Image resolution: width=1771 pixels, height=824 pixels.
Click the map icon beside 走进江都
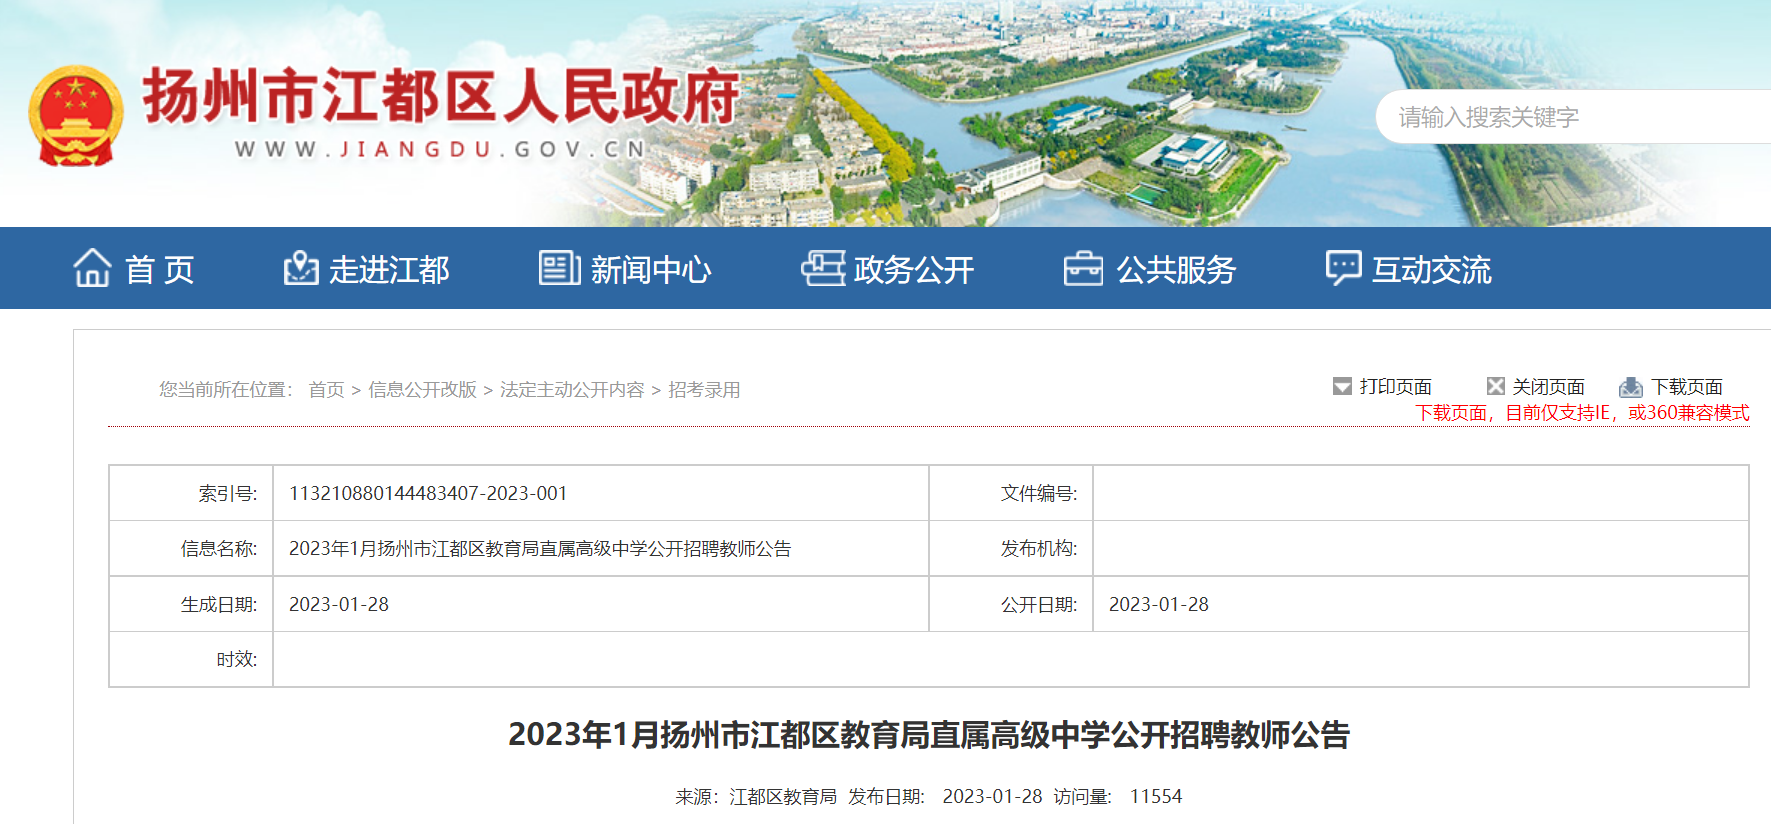pyautogui.click(x=301, y=268)
